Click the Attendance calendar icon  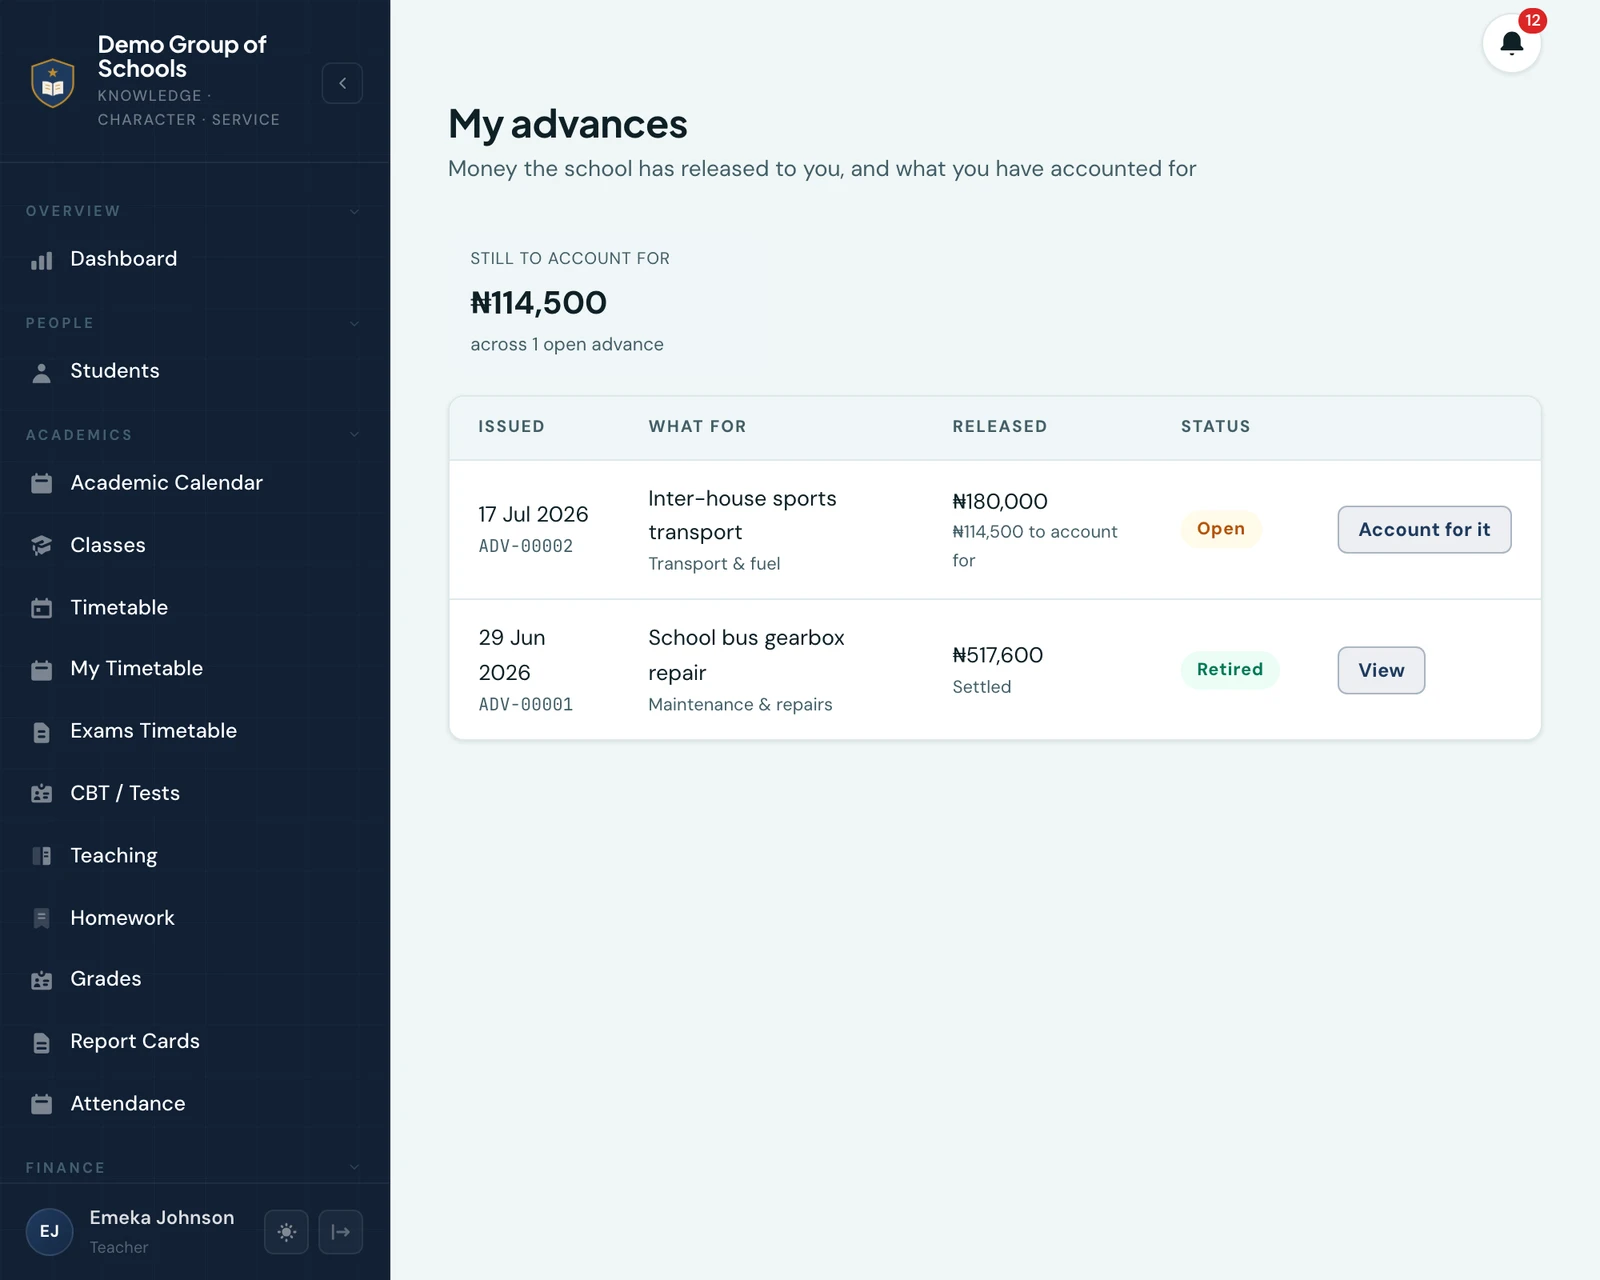coord(41,1105)
